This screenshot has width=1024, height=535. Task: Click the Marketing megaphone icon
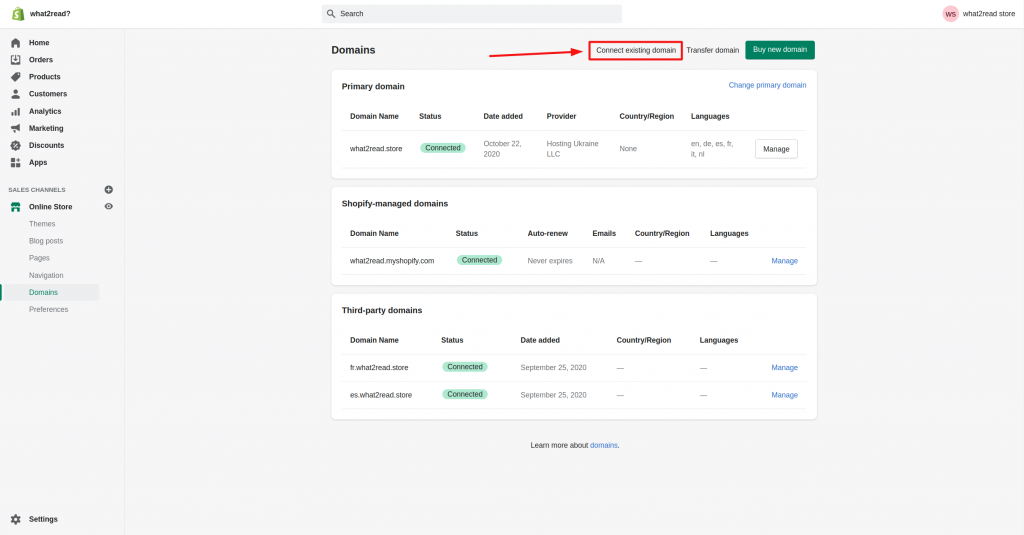[16, 128]
